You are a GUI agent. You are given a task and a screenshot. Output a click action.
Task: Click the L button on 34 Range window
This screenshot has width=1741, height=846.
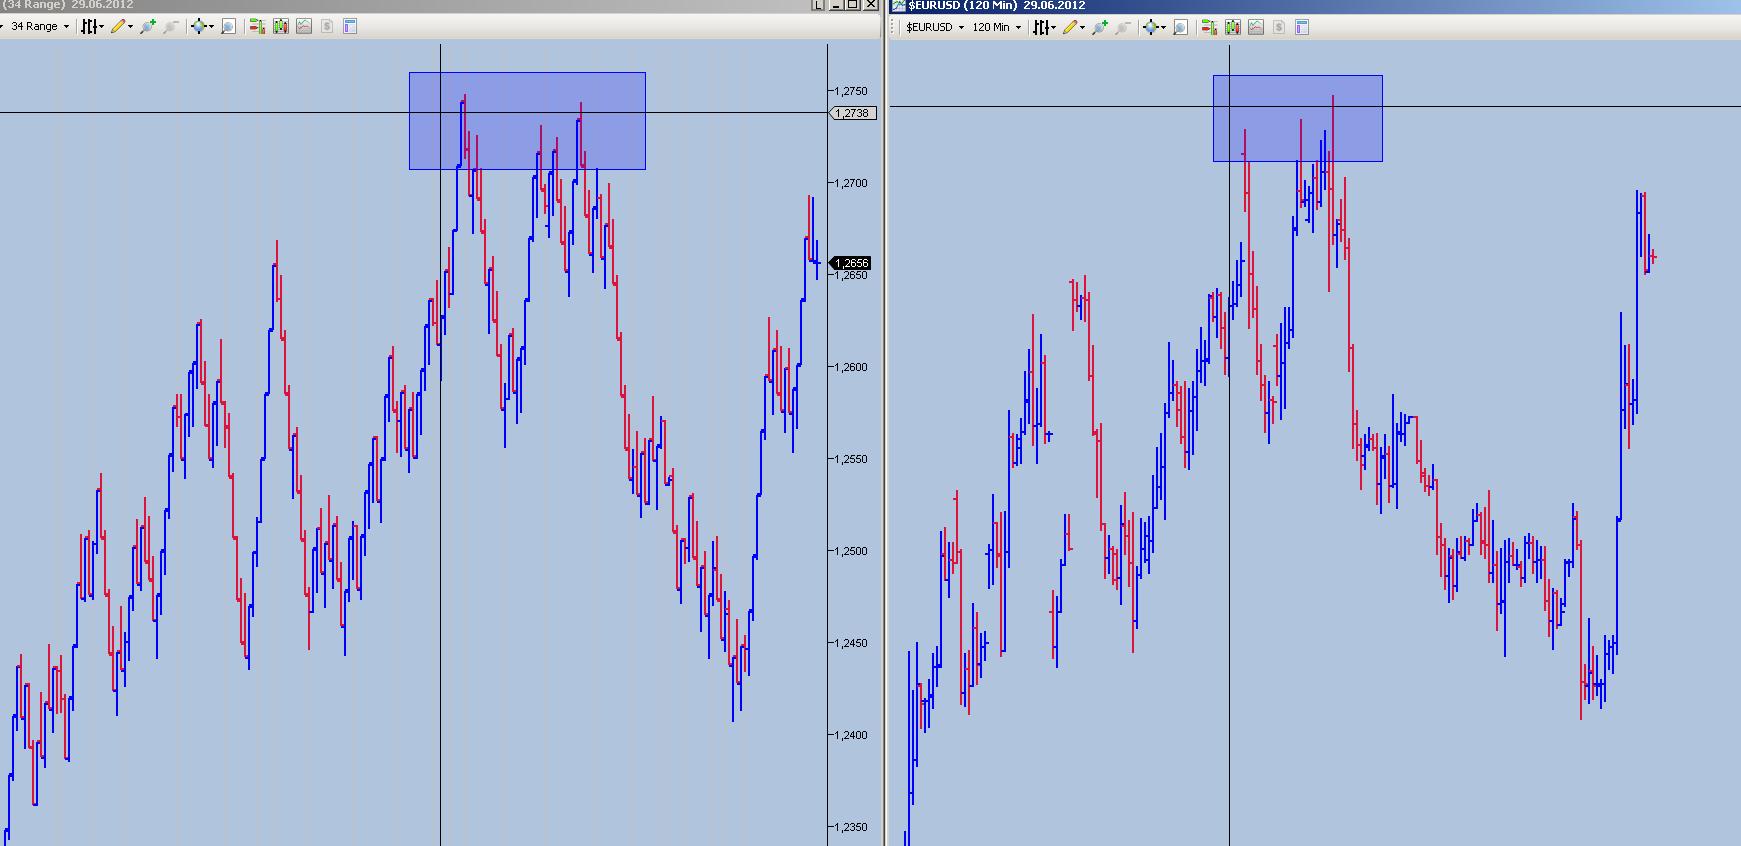(x=819, y=5)
